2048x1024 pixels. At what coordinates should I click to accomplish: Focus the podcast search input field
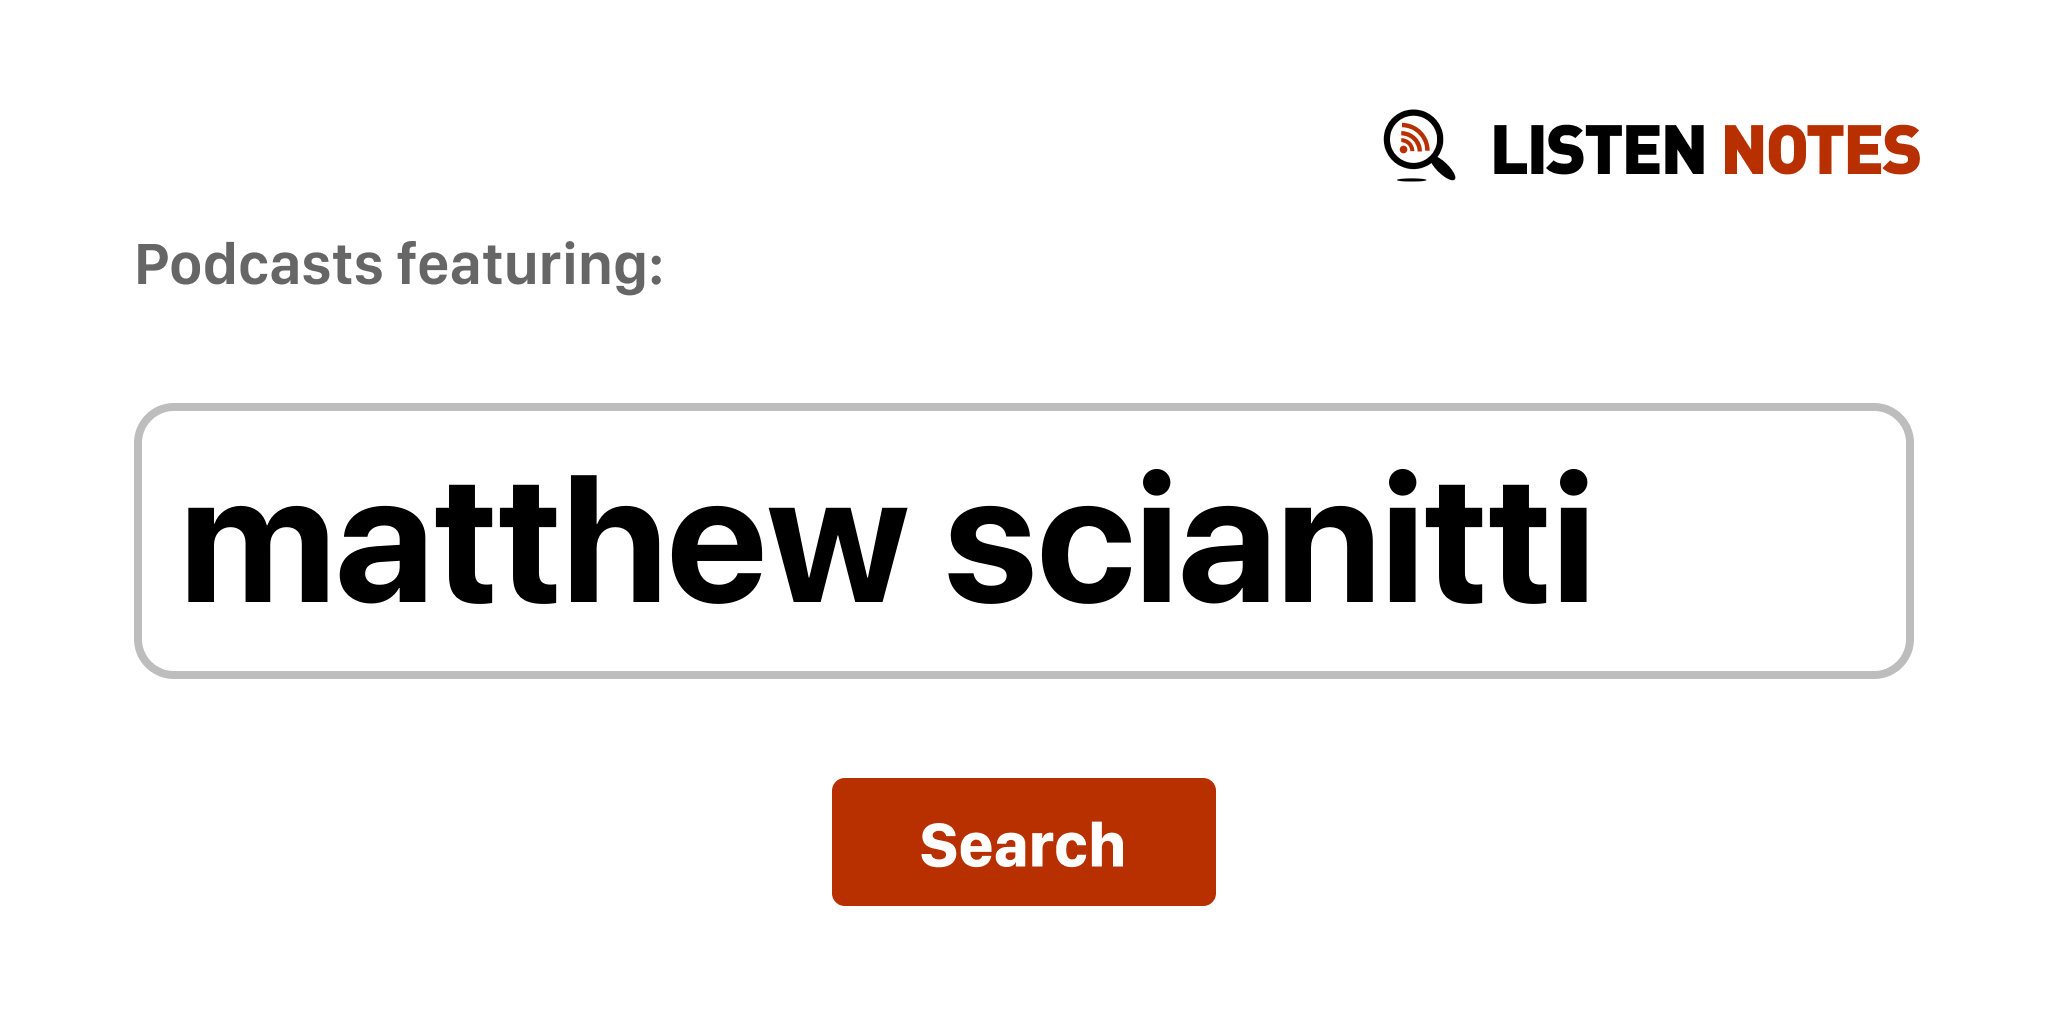point(1022,541)
